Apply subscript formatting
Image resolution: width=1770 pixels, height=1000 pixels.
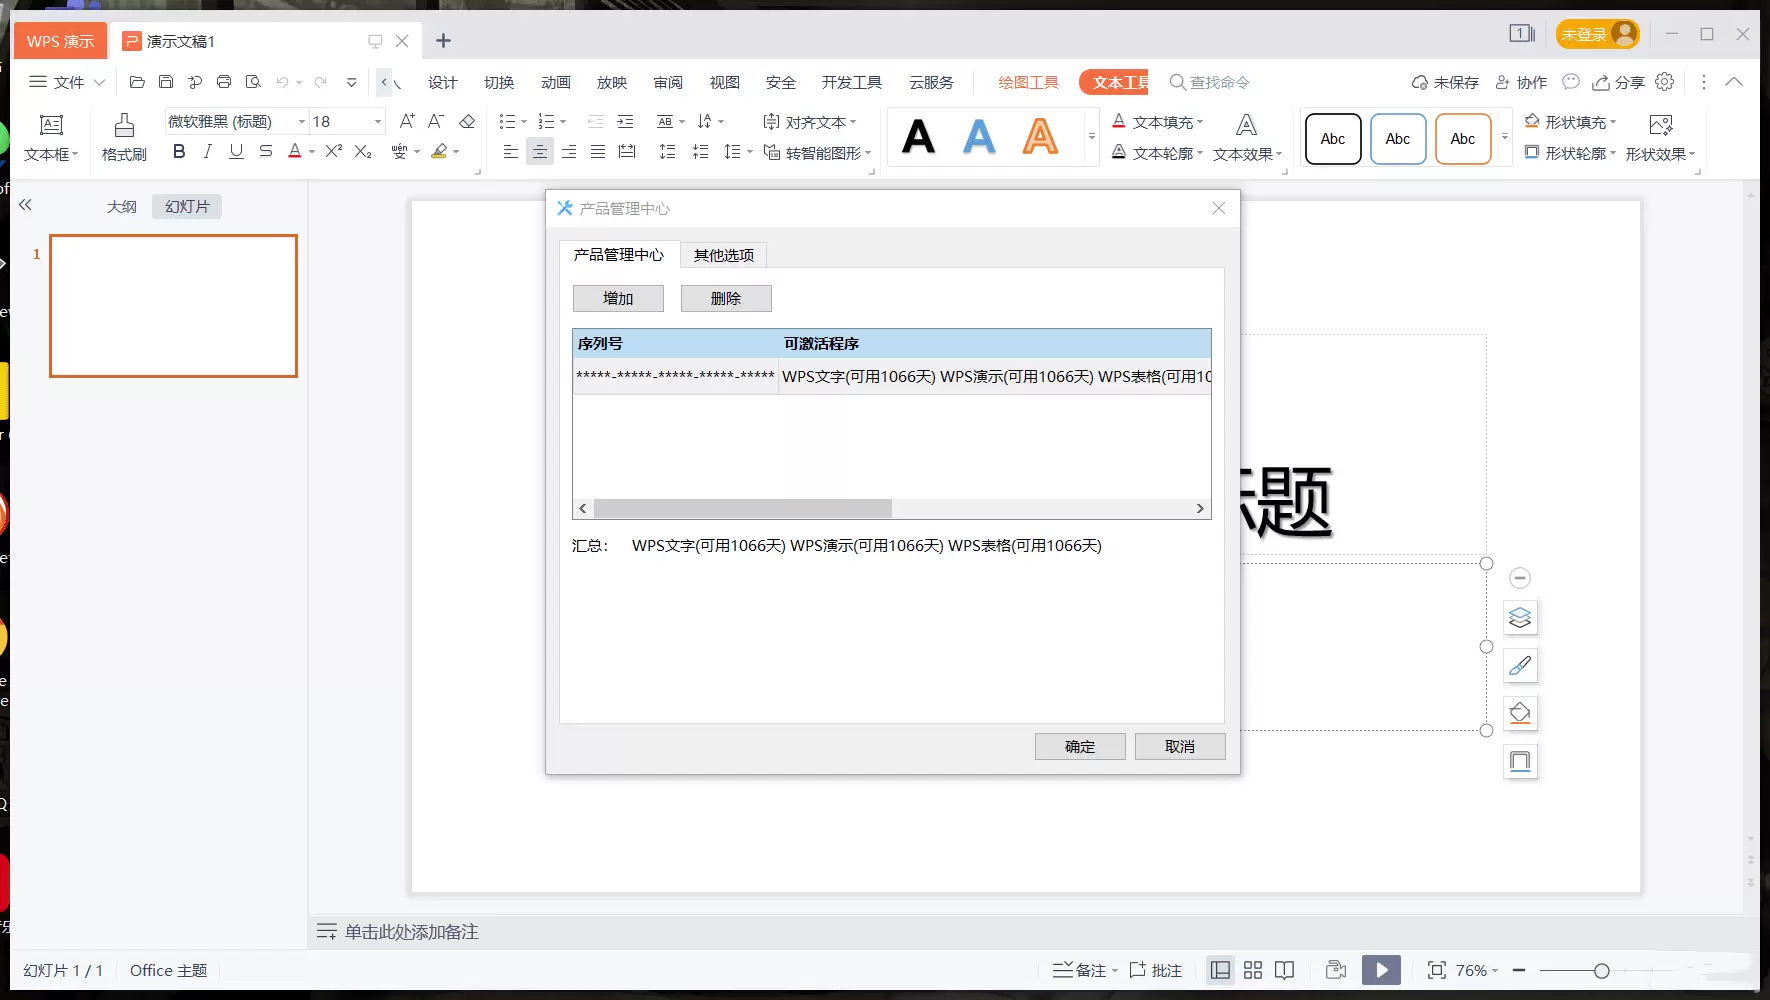[363, 151]
